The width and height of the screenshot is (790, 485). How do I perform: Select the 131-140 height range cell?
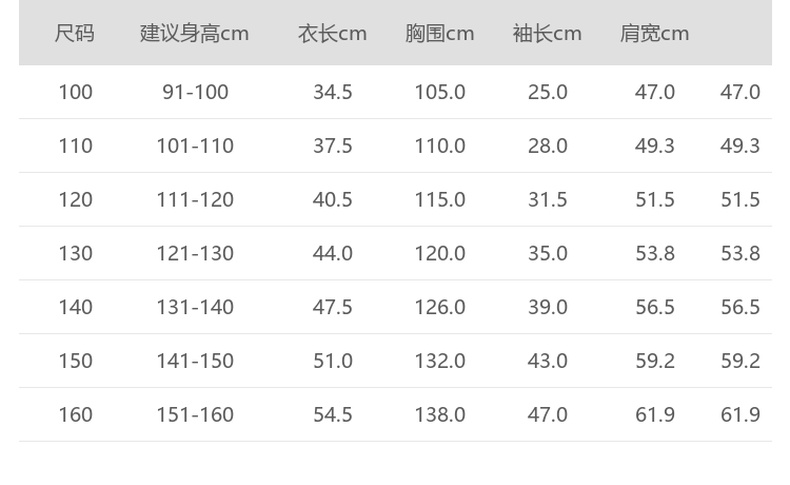195,307
